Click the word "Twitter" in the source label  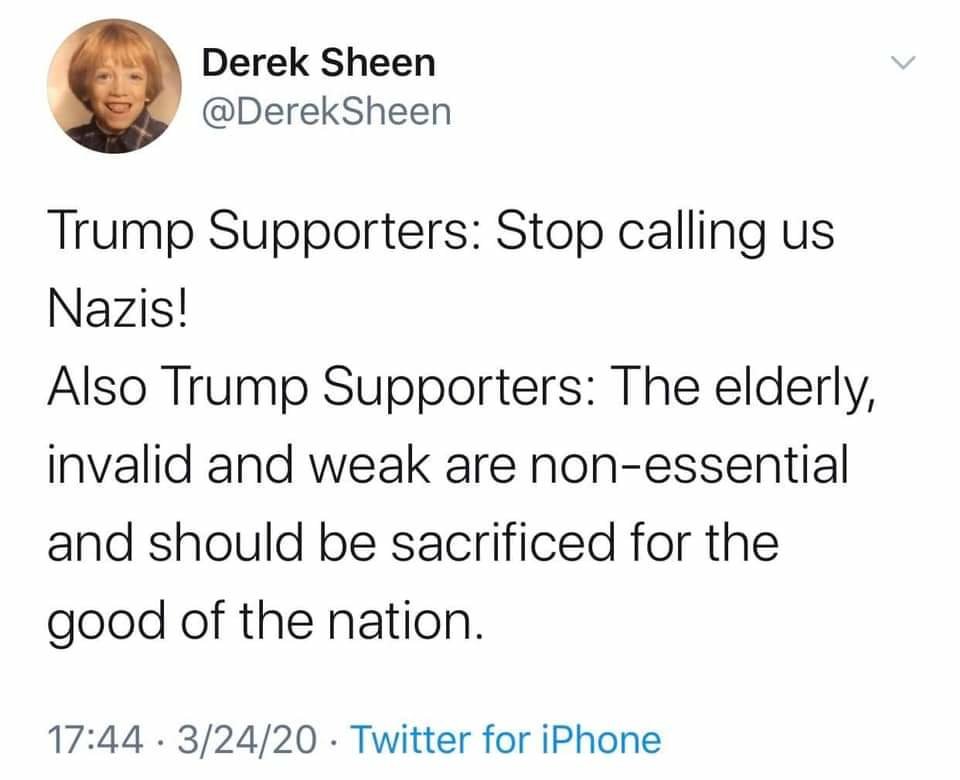pyautogui.click(x=411, y=739)
